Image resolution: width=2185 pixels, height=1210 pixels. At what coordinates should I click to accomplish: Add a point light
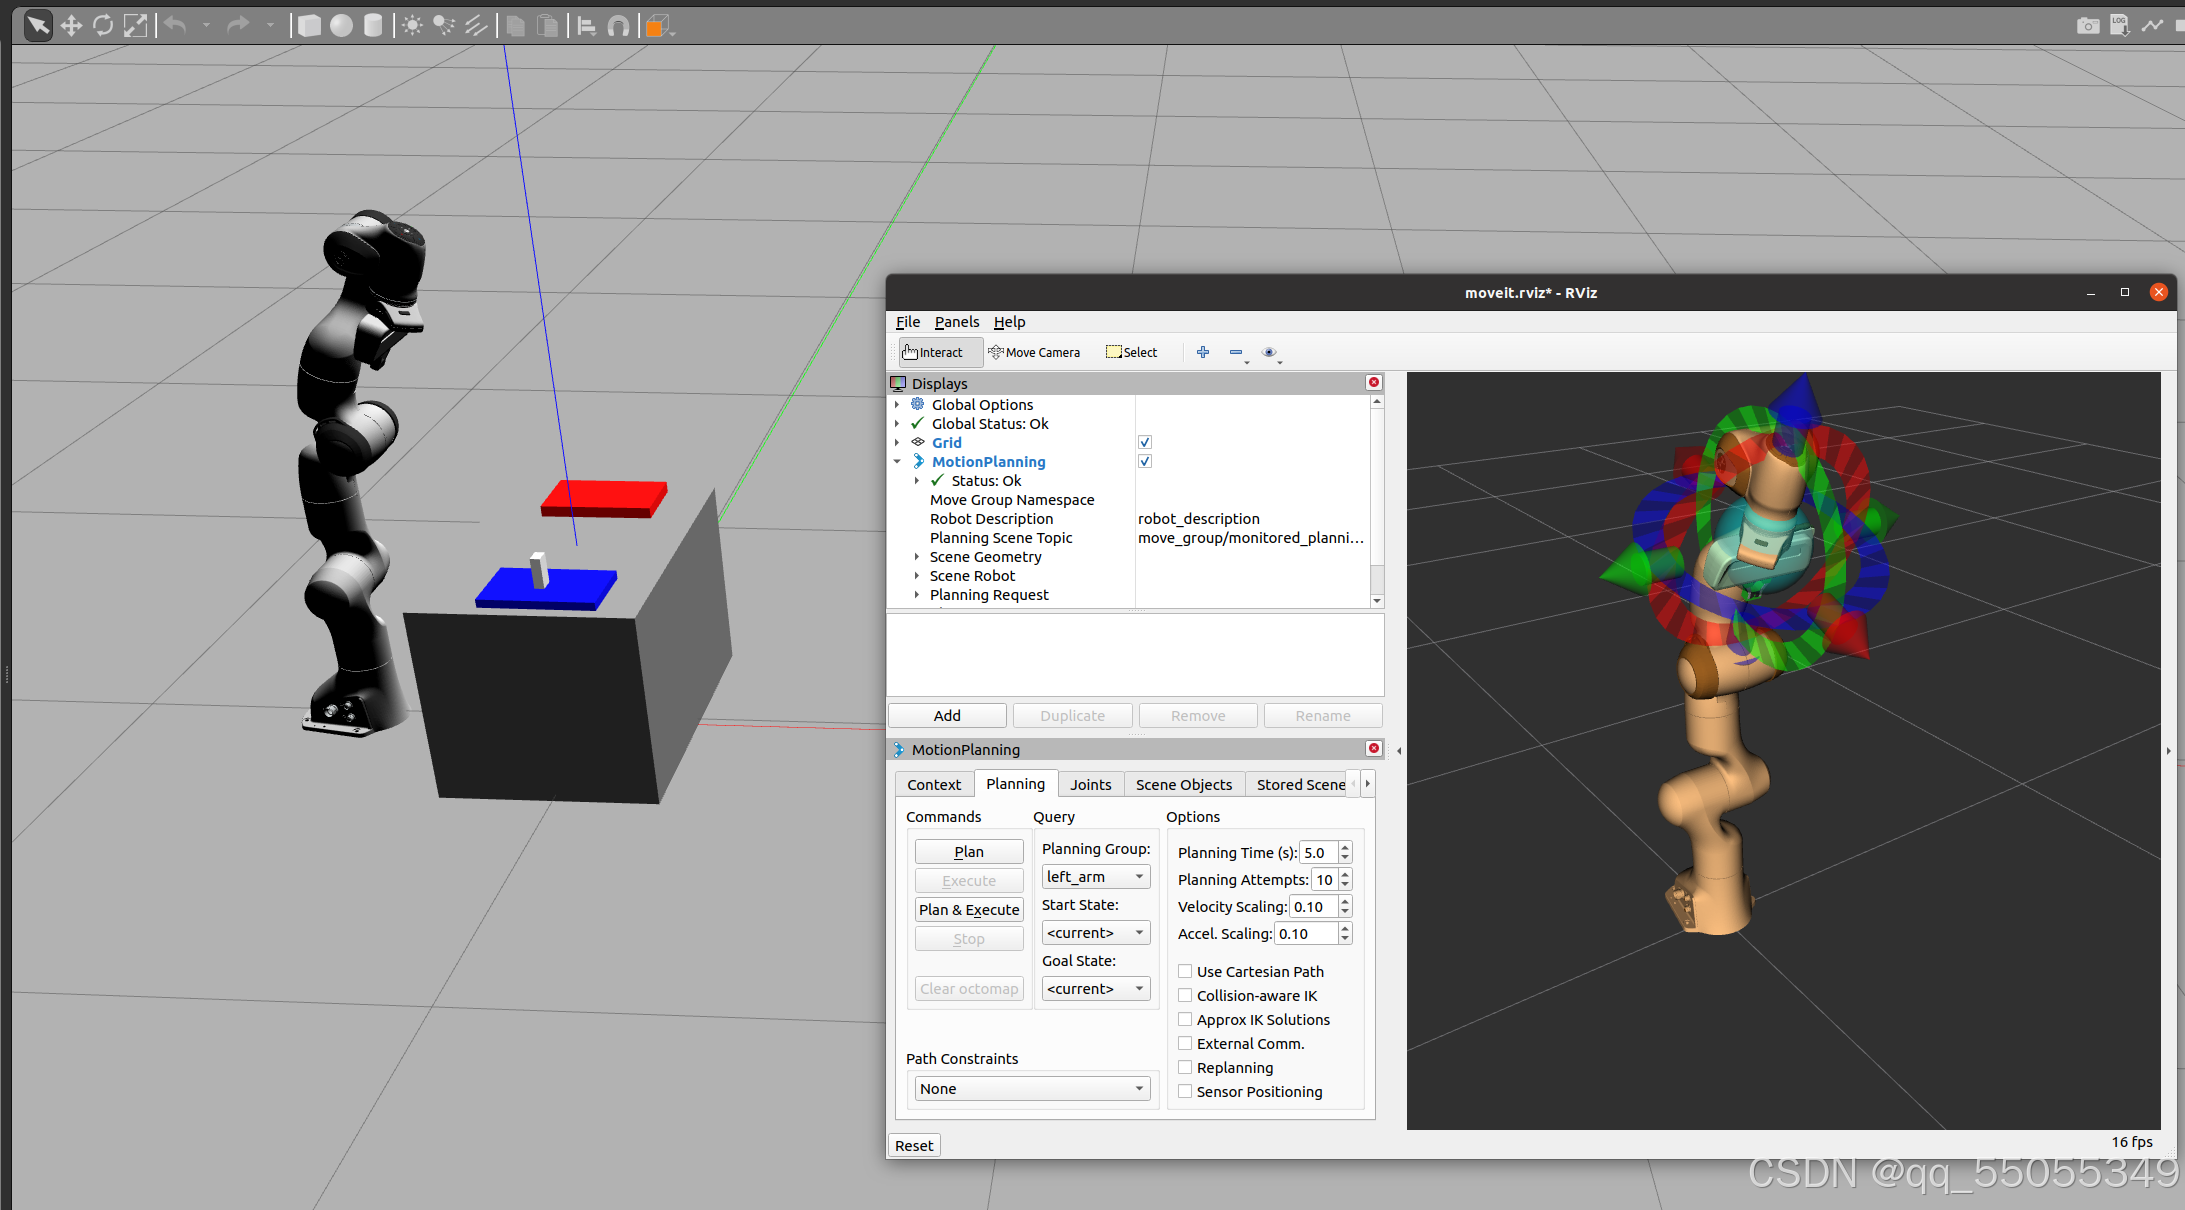[x=412, y=26]
